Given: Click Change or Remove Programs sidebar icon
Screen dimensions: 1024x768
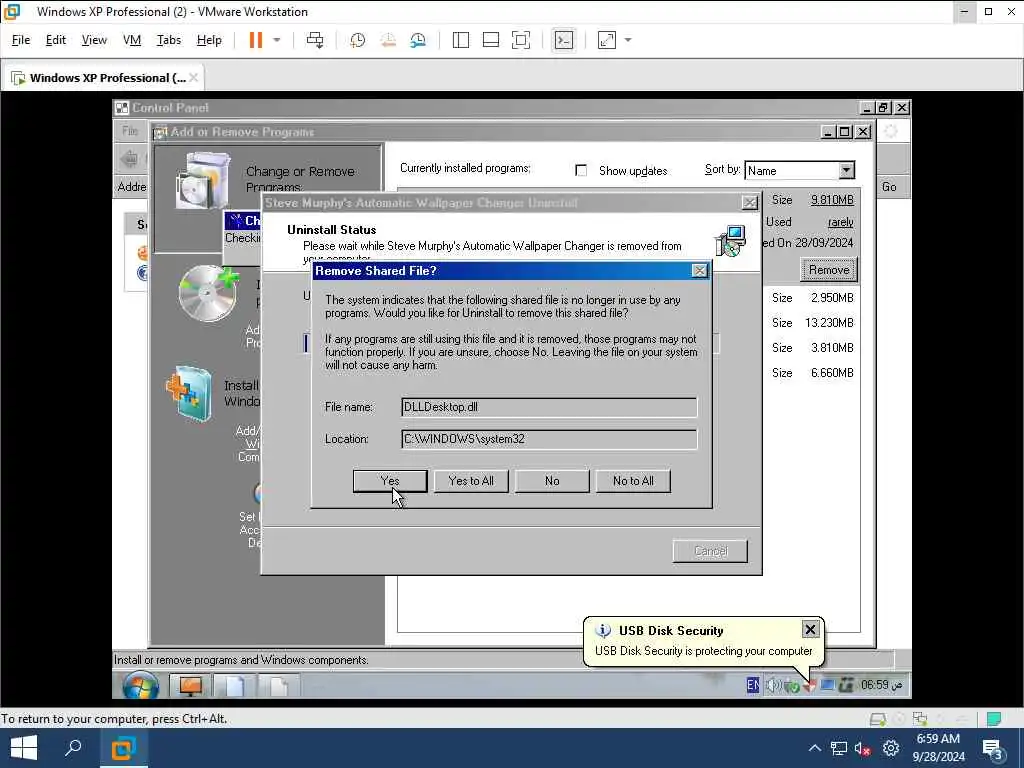Looking at the screenshot, I should [x=202, y=181].
